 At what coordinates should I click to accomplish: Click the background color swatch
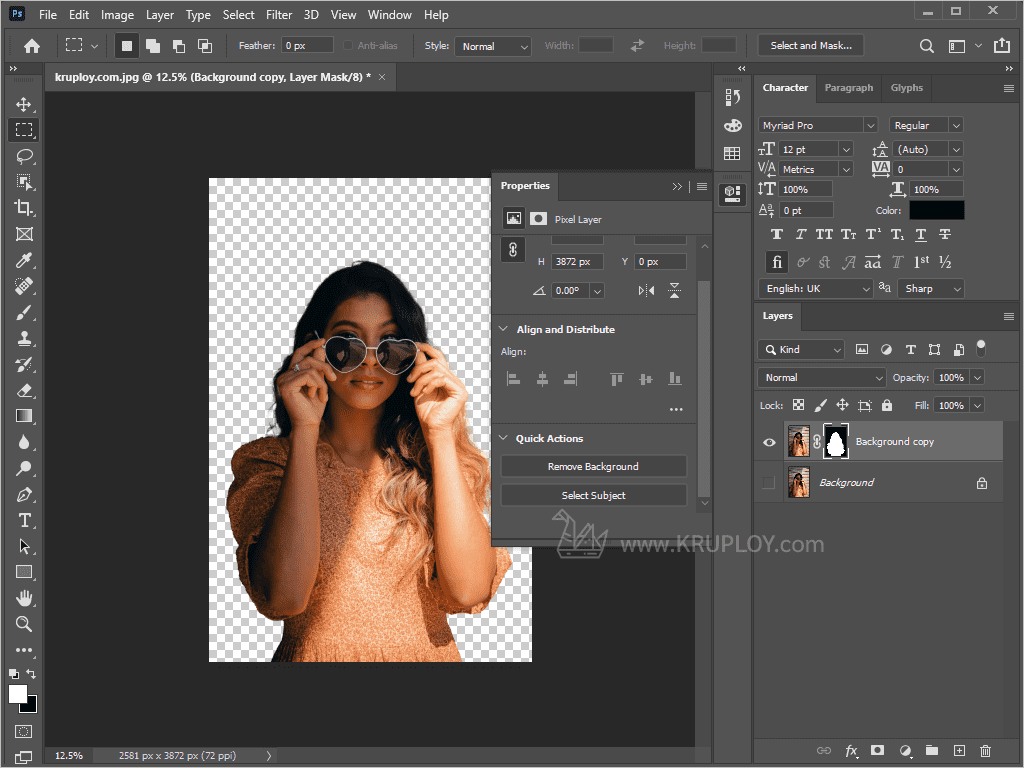pos(31,706)
